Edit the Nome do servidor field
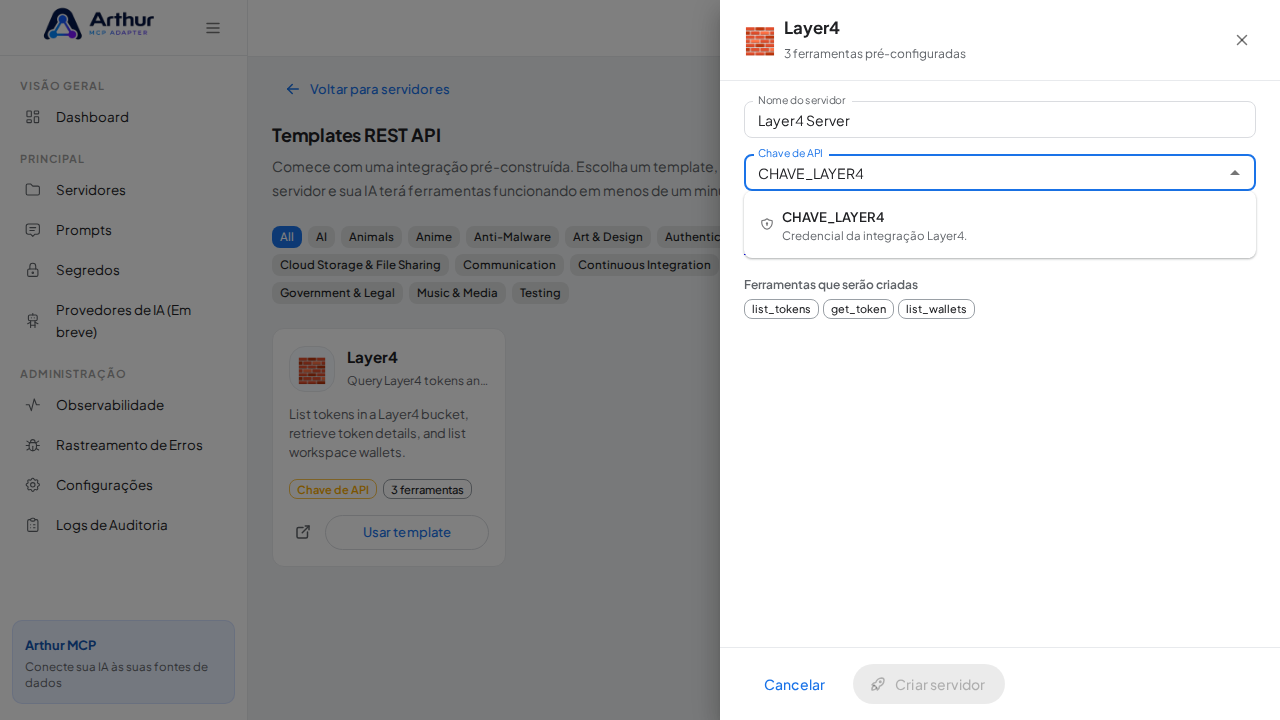This screenshot has width=1280, height=720. pos(1000,120)
